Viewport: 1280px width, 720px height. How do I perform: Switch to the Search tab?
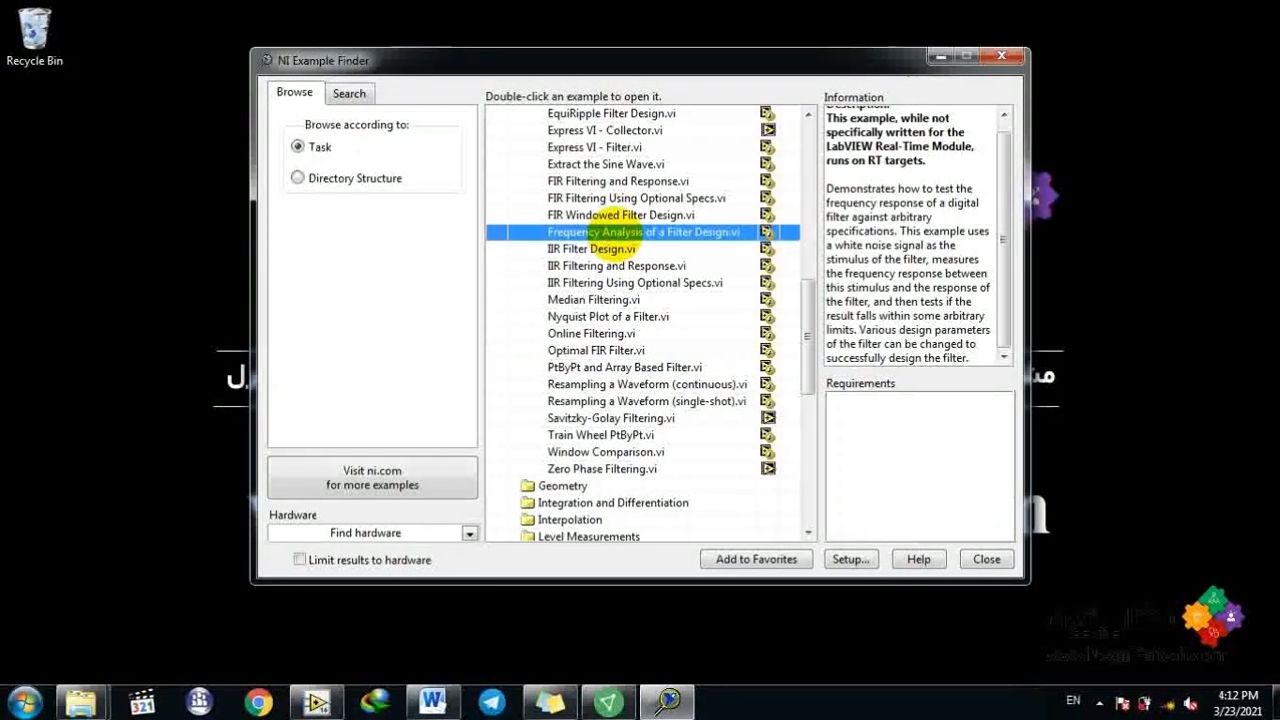pyautogui.click(x=349, y=93)
